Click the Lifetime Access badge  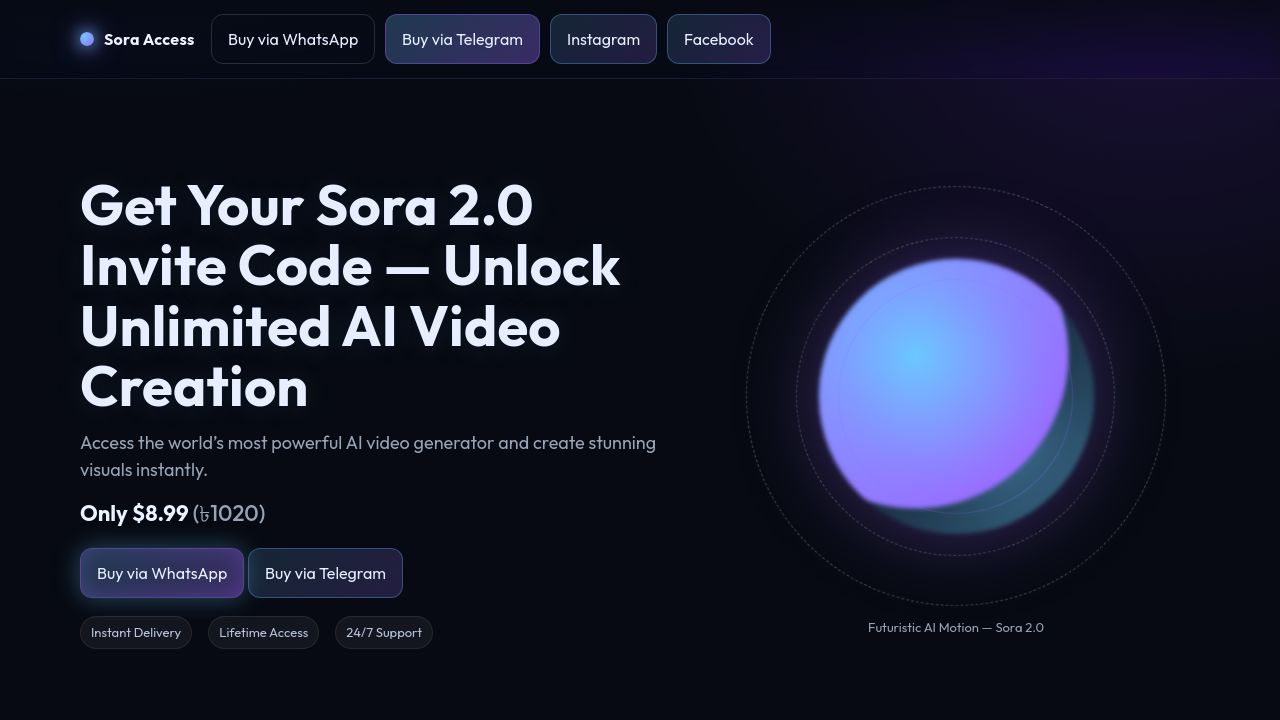click(264, 632)
